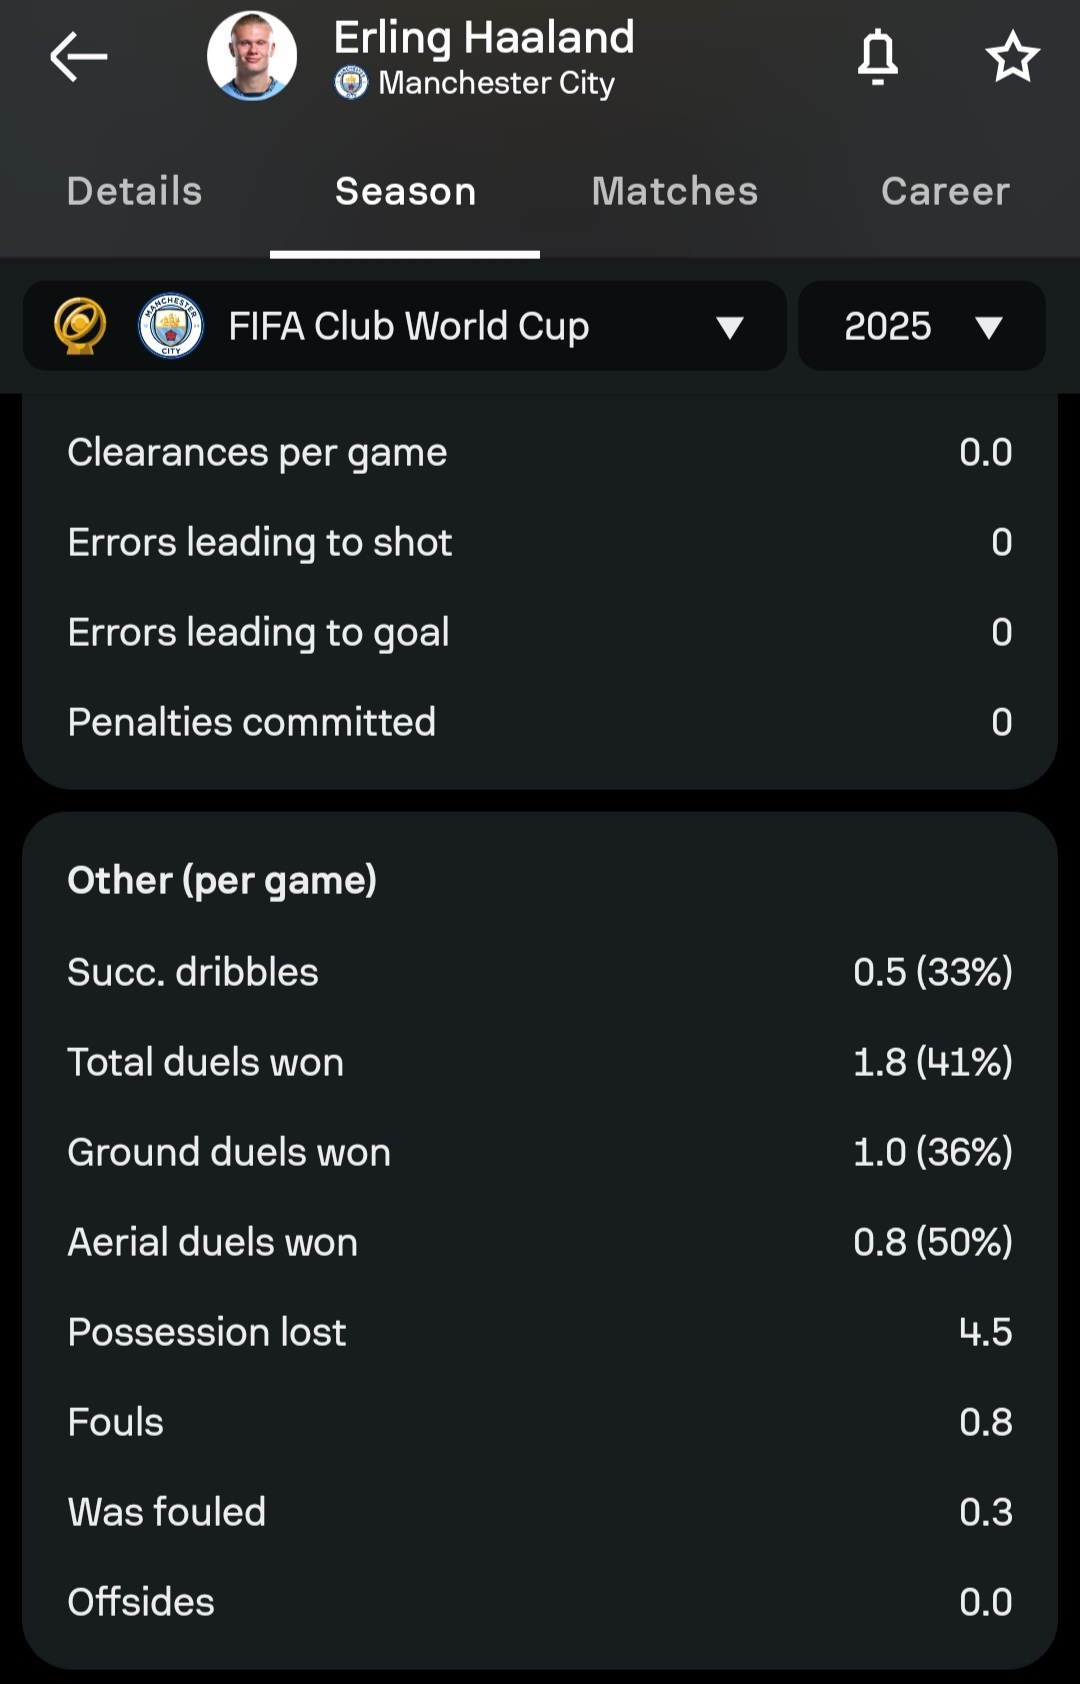This screenshot has width=1080, height=1684.
Task: Tap the Succ. dribbles stat row
Action: [540, 972]
